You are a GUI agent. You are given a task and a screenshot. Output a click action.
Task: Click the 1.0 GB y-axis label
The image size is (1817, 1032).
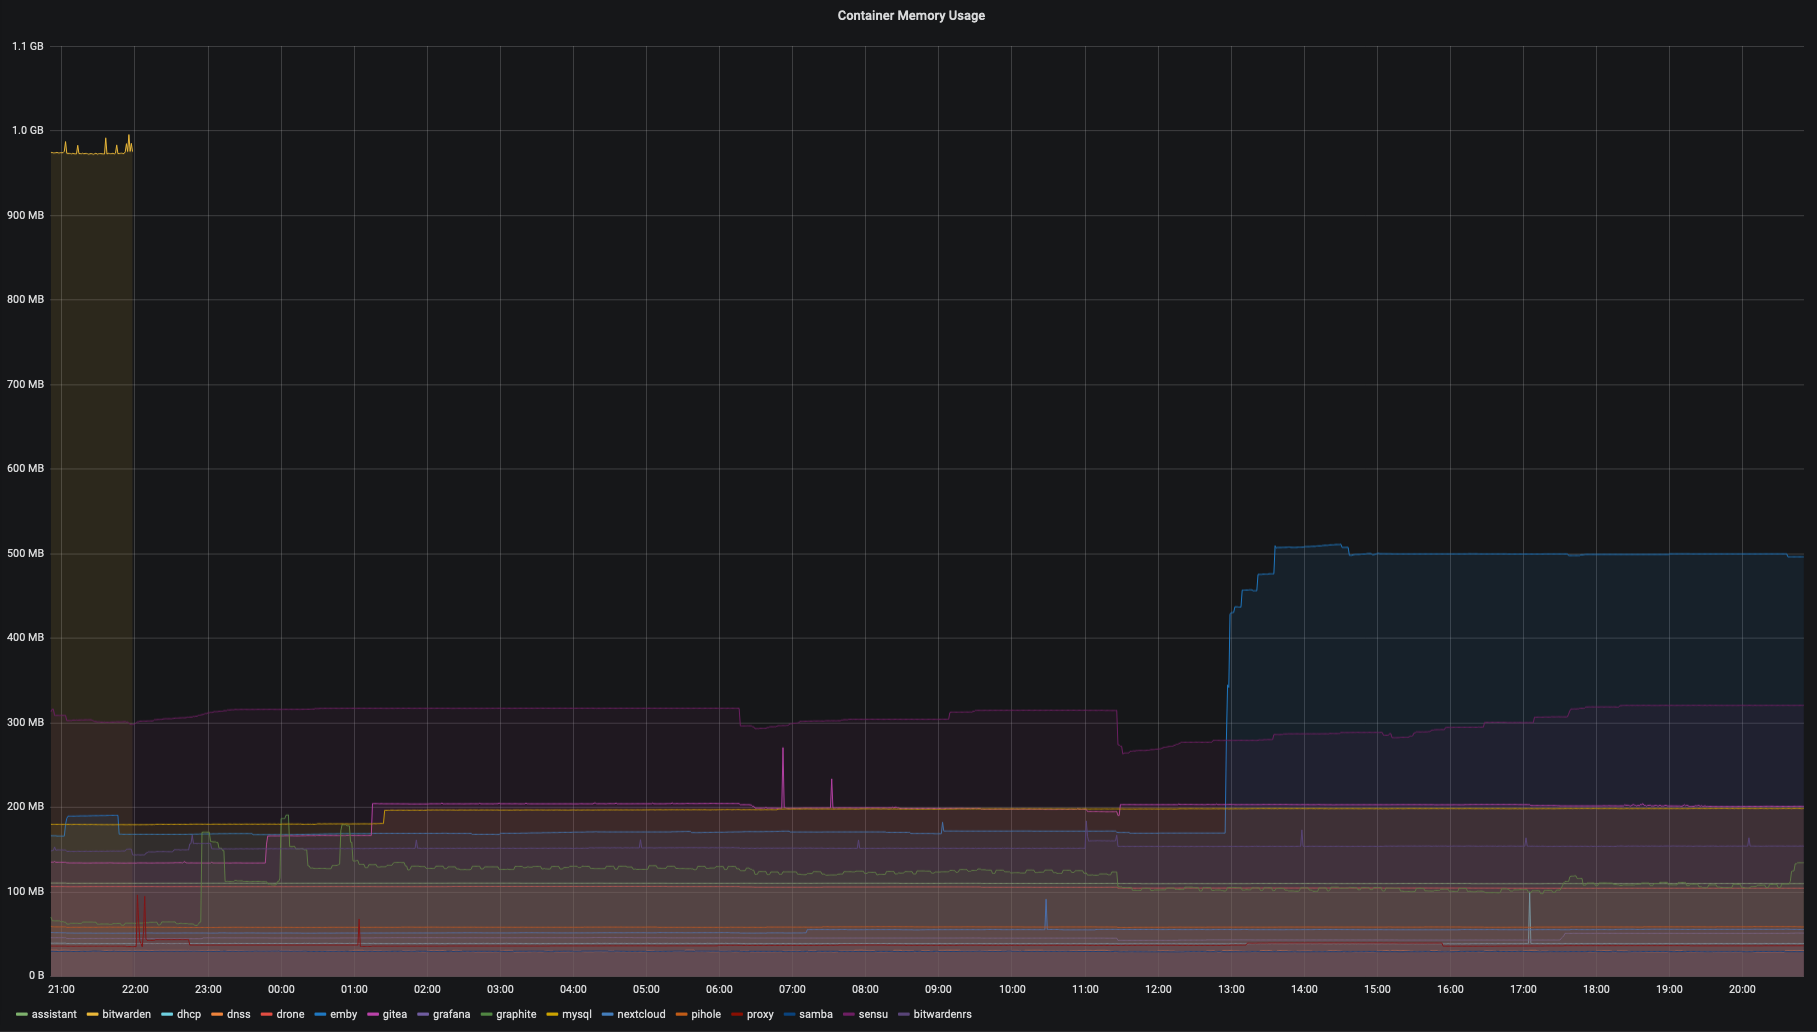tap(28, 130)
